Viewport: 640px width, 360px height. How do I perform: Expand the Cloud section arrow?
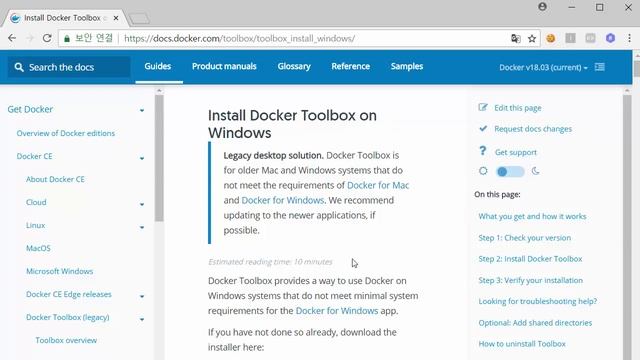(x=142, y=204)
